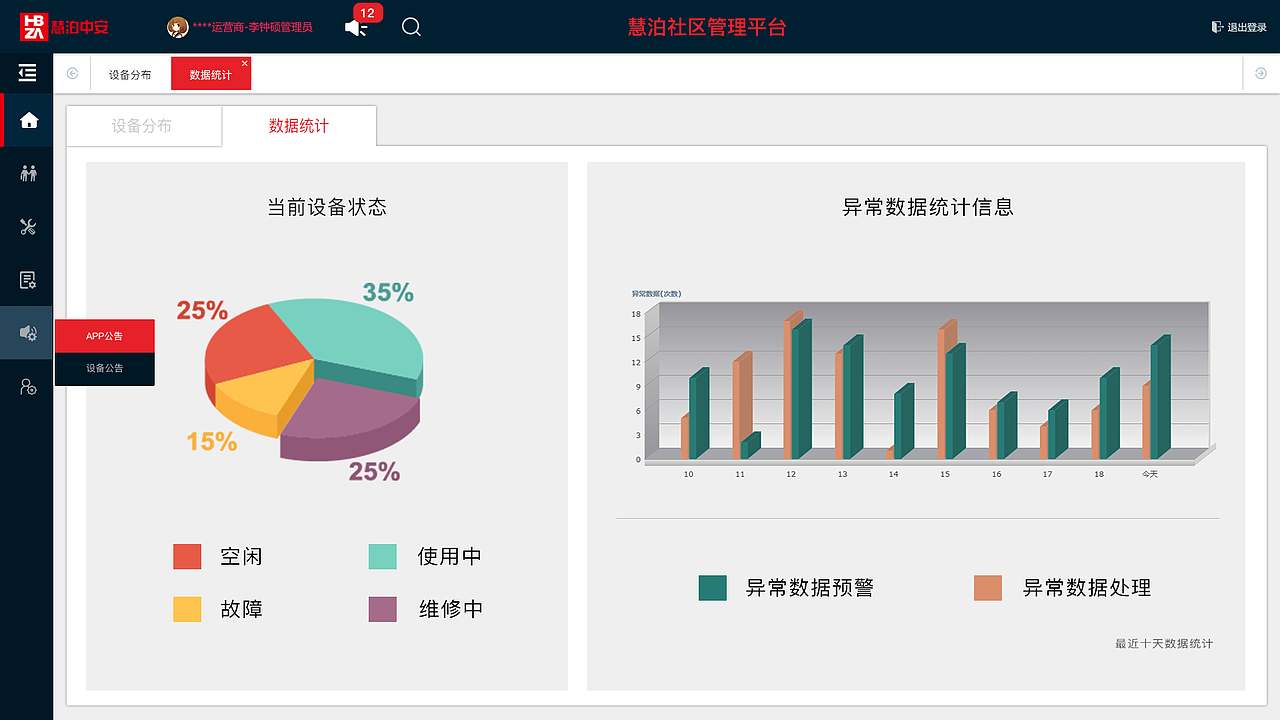Click the red 空闲 legend color swatch
The width and height of the screenshot is (1280, 720).
[187, 556]
